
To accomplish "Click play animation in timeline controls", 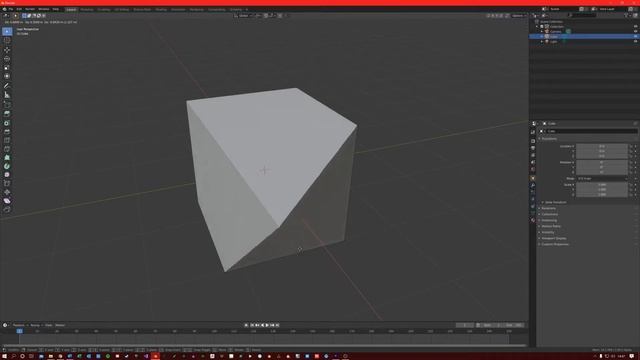I will click(267, 325).
